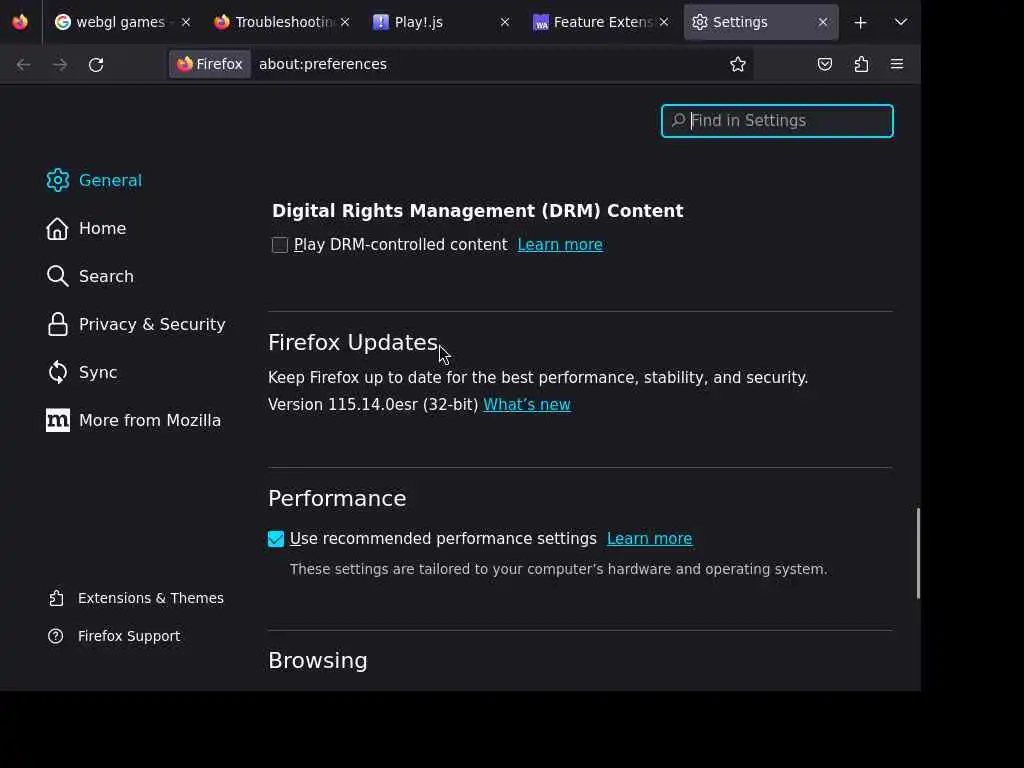1024x768 pixels.
Task: Uncheck Use recommended performance settings
Action: coord(276,539)
